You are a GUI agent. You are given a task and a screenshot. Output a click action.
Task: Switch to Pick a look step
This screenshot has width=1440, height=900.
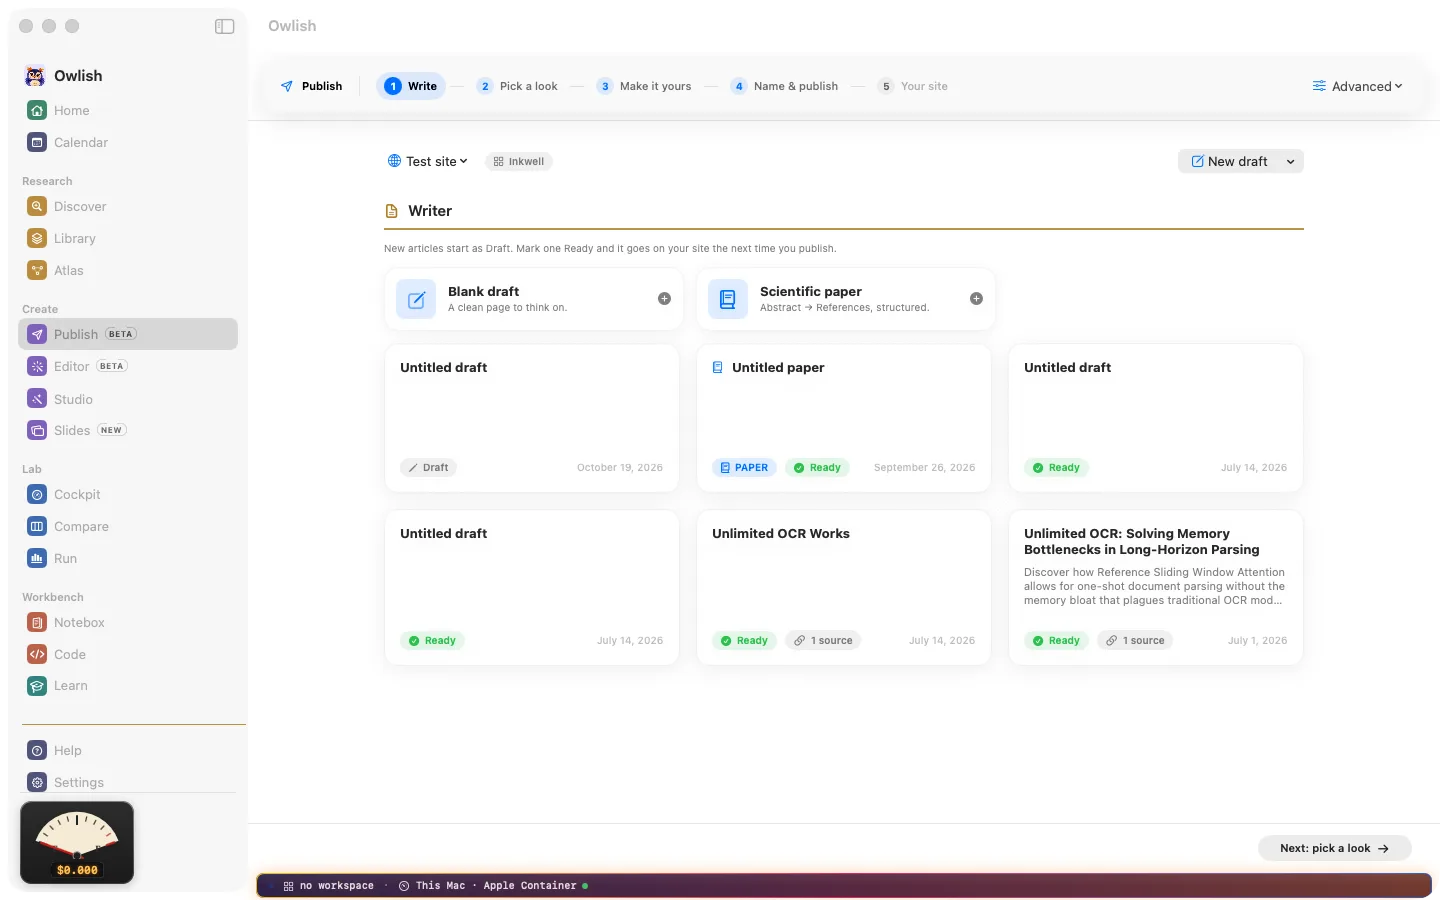point(517,86)
